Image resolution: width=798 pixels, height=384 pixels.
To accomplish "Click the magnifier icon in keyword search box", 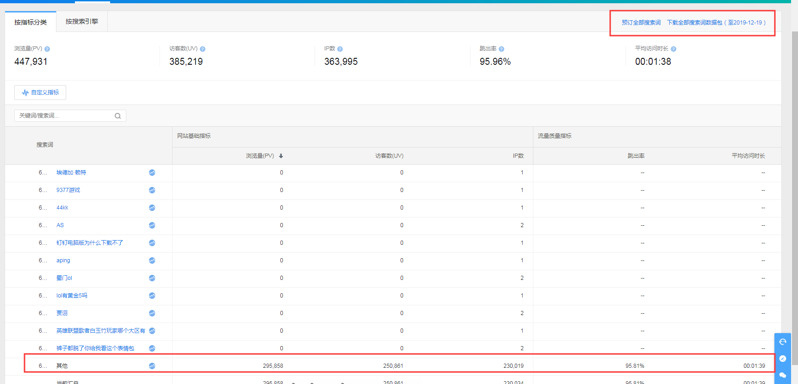I will (118, 116).
